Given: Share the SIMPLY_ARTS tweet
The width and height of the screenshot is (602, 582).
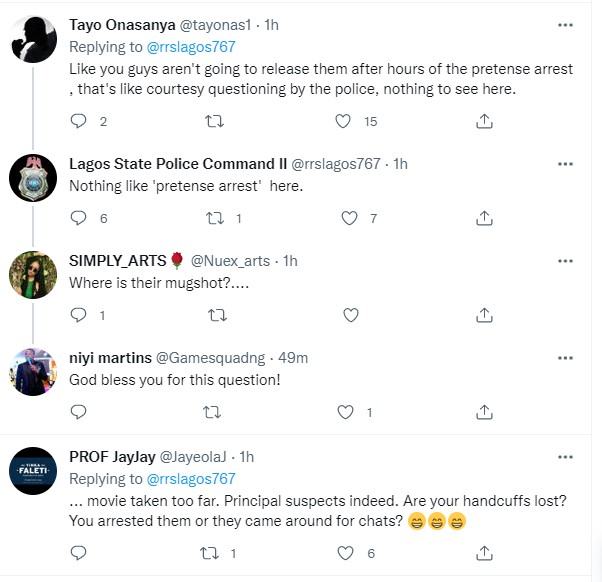Looking at the screenshot, I should pos(484,315).
